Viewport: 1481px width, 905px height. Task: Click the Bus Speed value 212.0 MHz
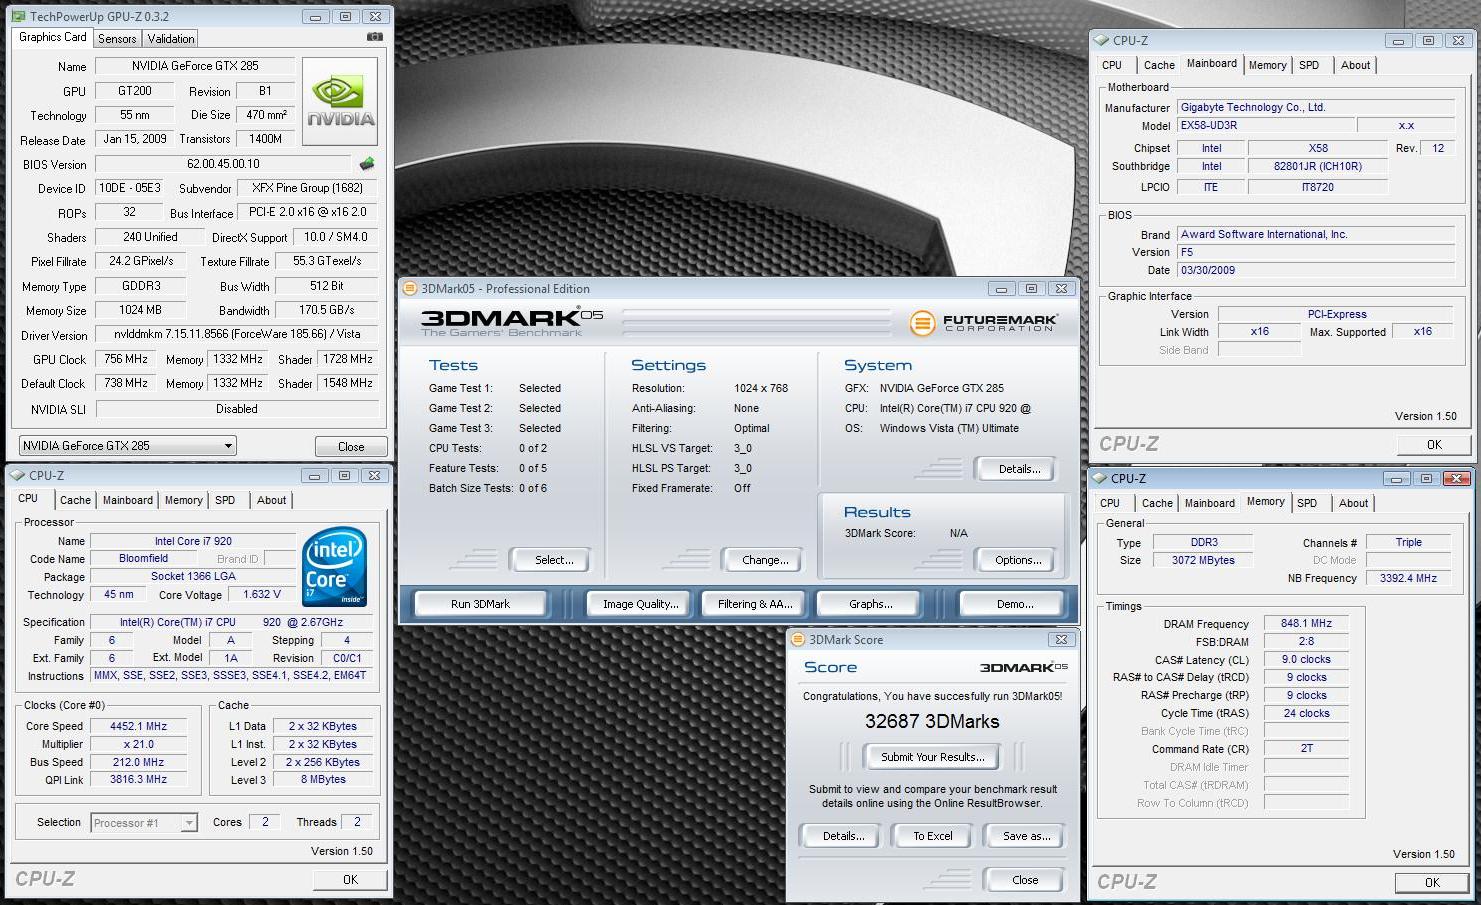(x=139, y=762)
